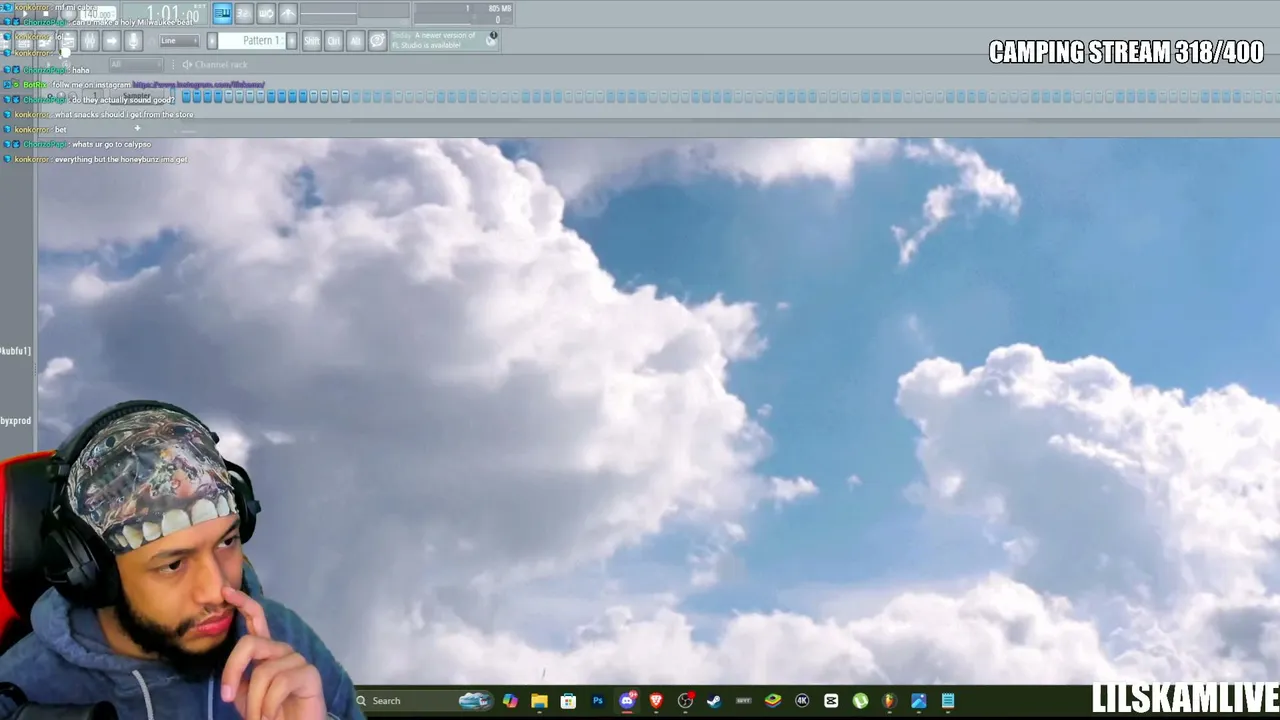Open 4K Downloader from the taskbar

802,701
